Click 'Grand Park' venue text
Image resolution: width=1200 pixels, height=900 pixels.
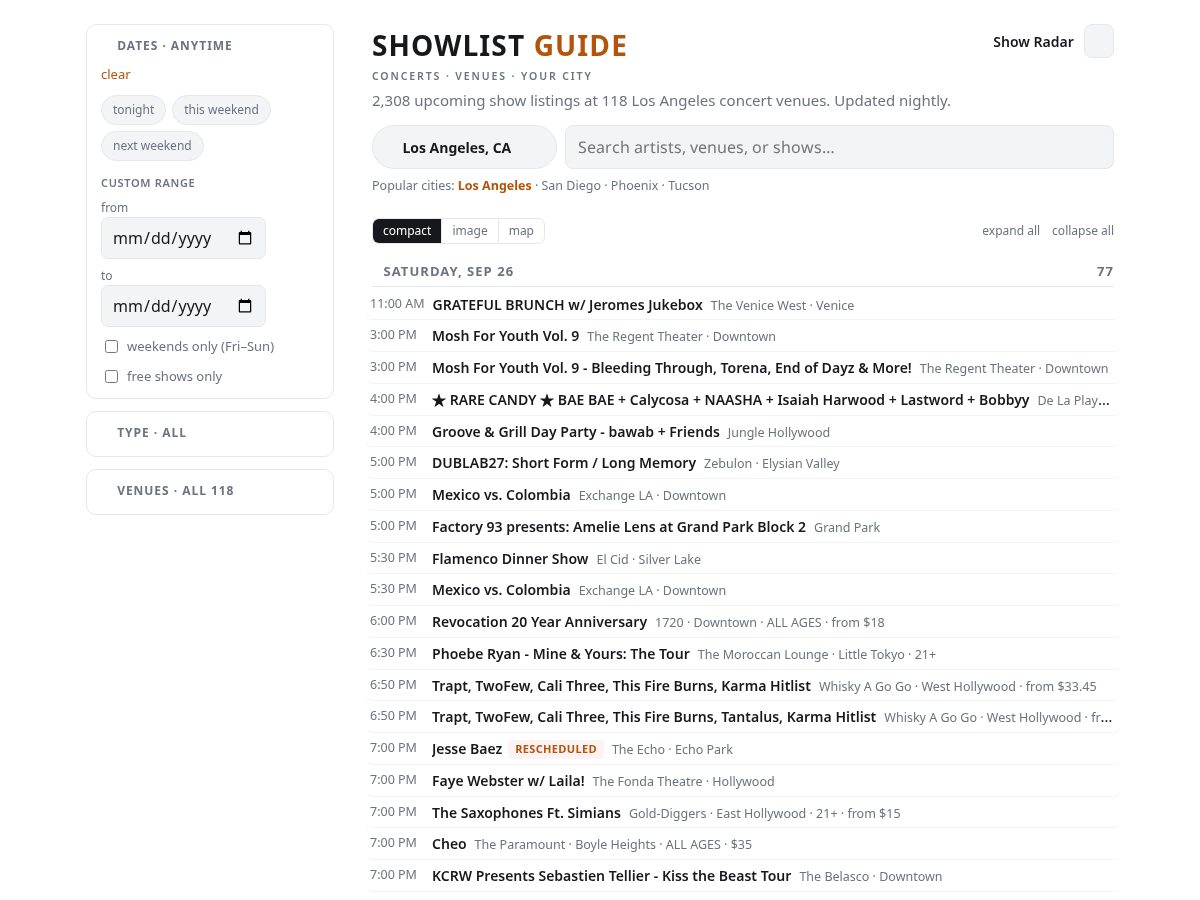(x=847, y=528)
